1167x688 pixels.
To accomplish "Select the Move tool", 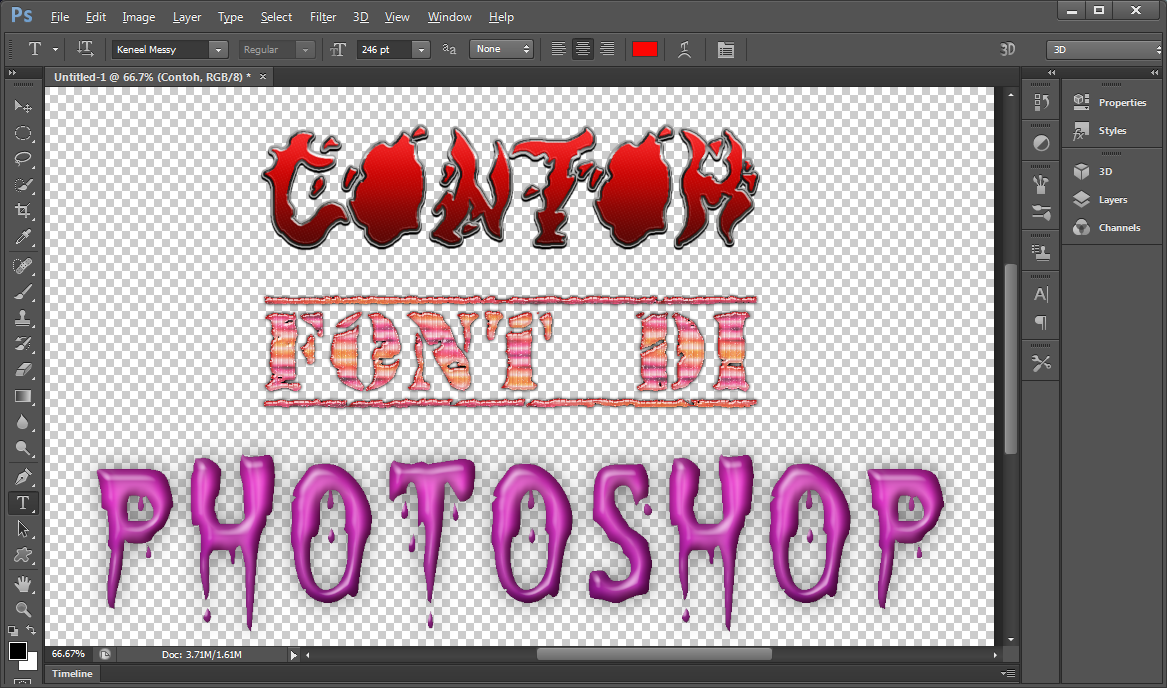I will (23, 106).
